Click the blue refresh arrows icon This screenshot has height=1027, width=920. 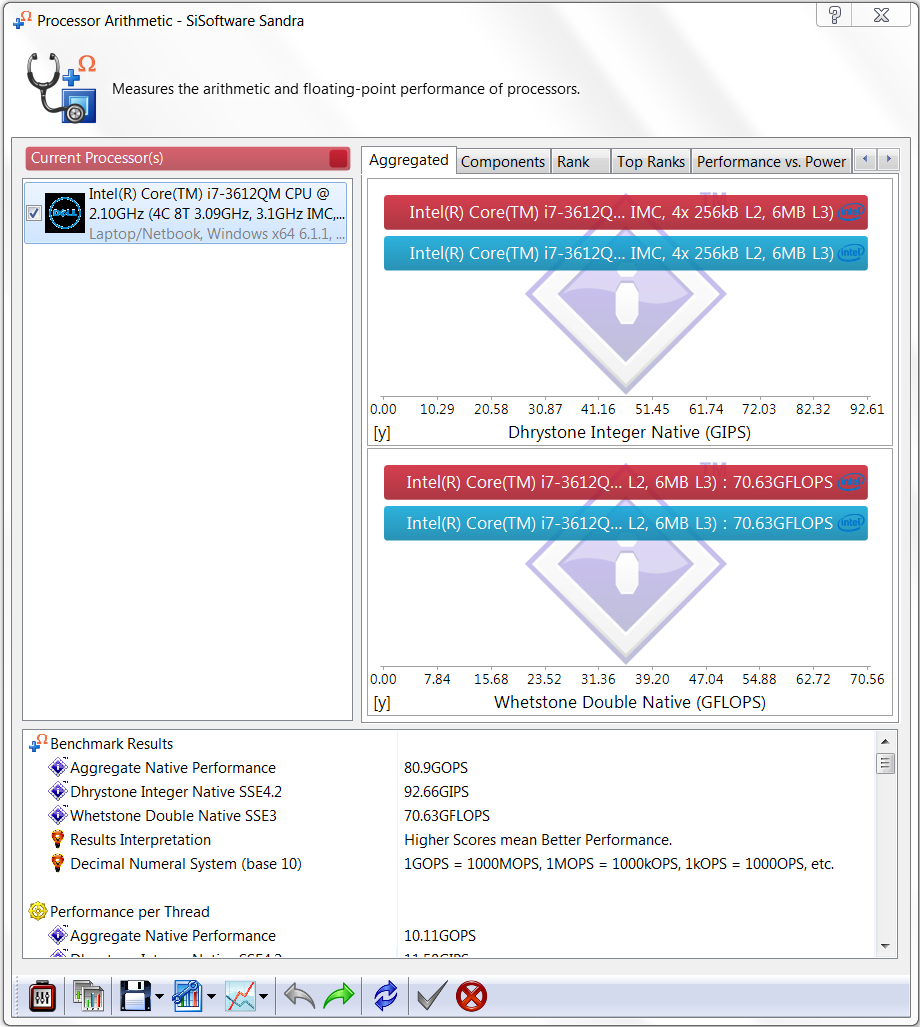tap(386, 997)
